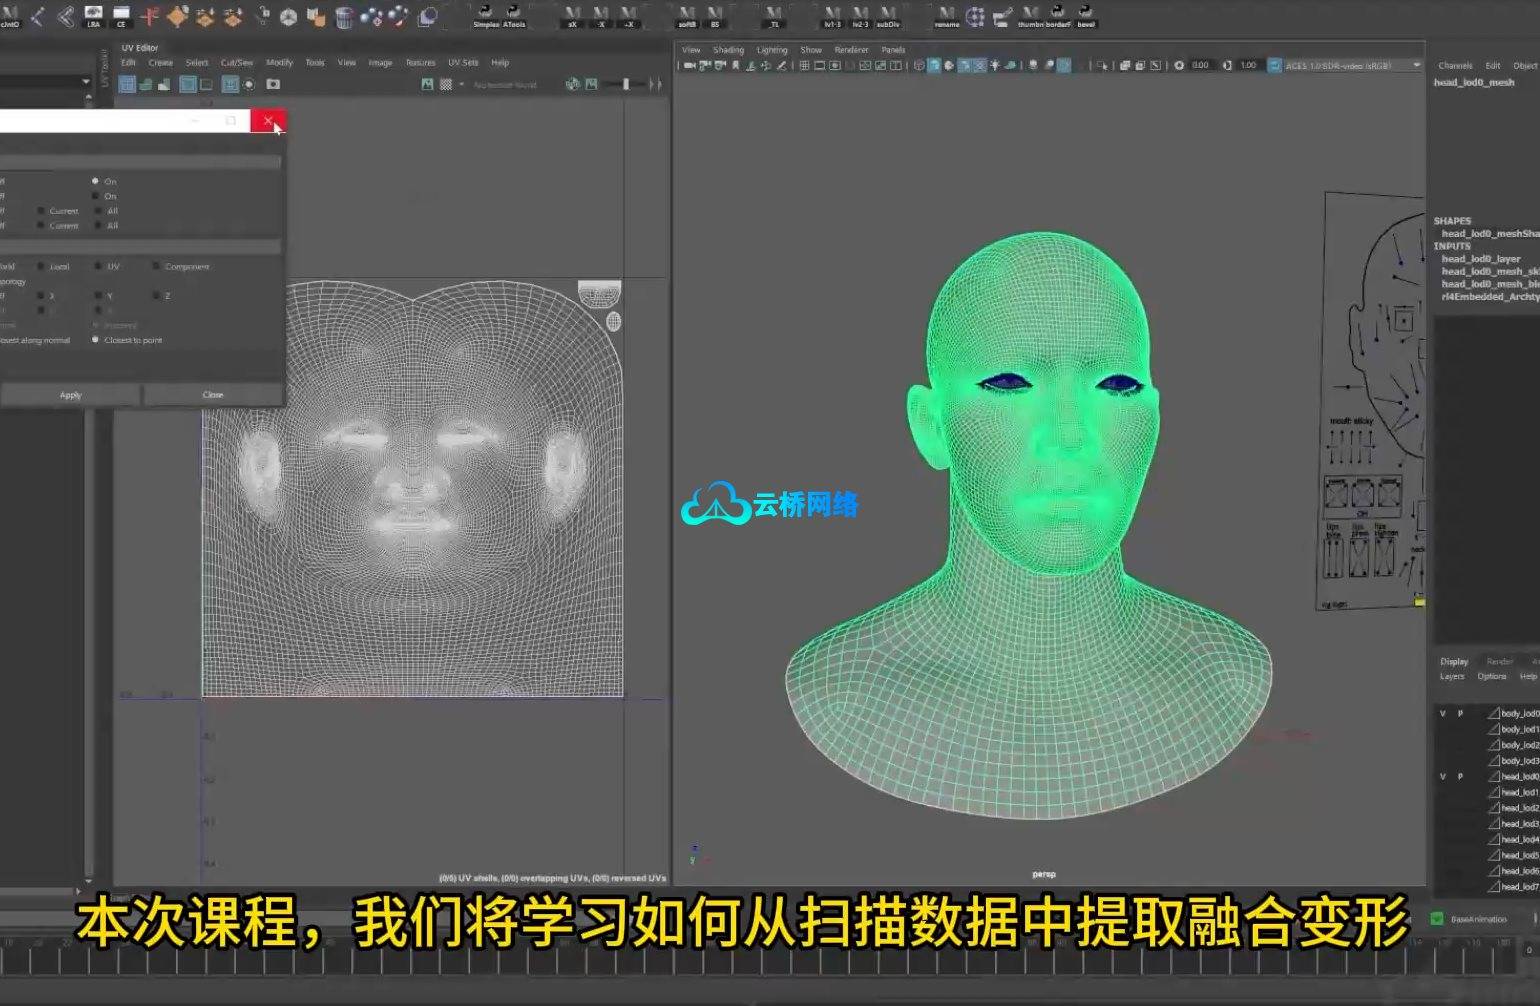Image resolution: width=1540 pixels, height=1006 pixels.
Task: Click the UV snapshot camera icon
Action: [x=273, y=85]
